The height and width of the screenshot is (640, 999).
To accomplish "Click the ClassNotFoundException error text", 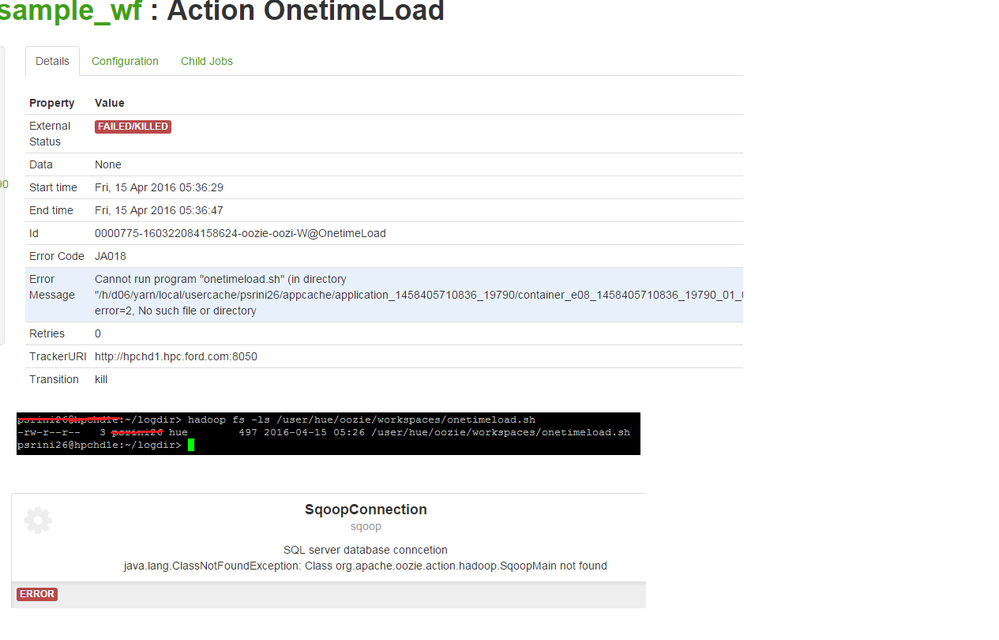I will 365,566.
